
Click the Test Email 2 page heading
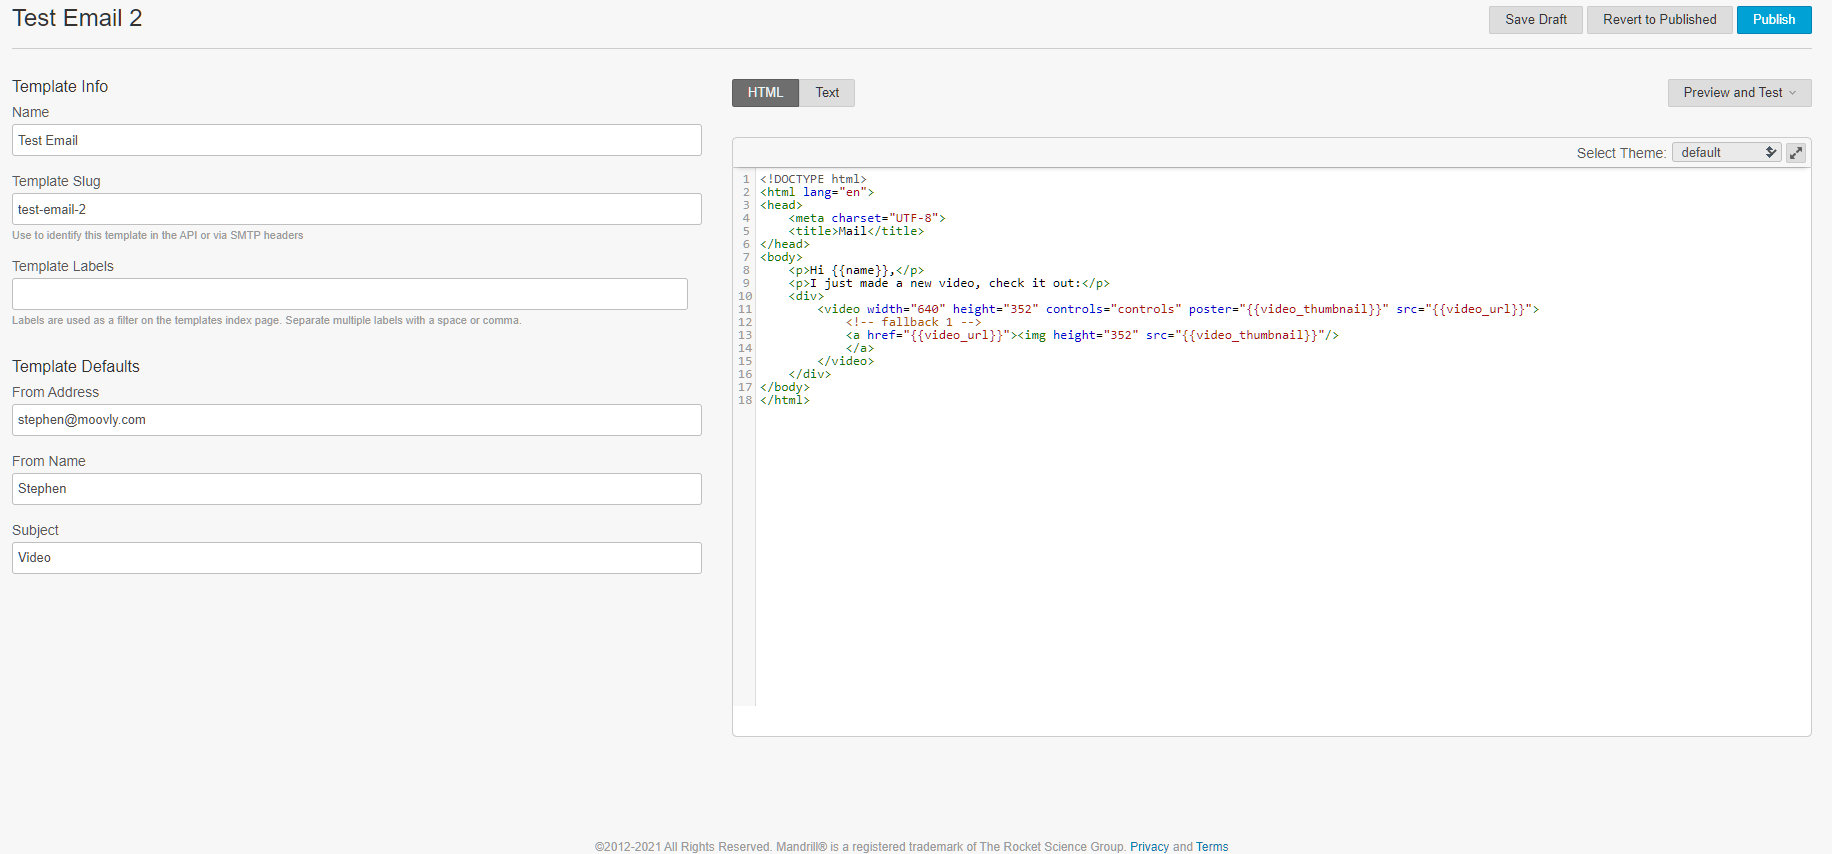click(x=77, y=18)
